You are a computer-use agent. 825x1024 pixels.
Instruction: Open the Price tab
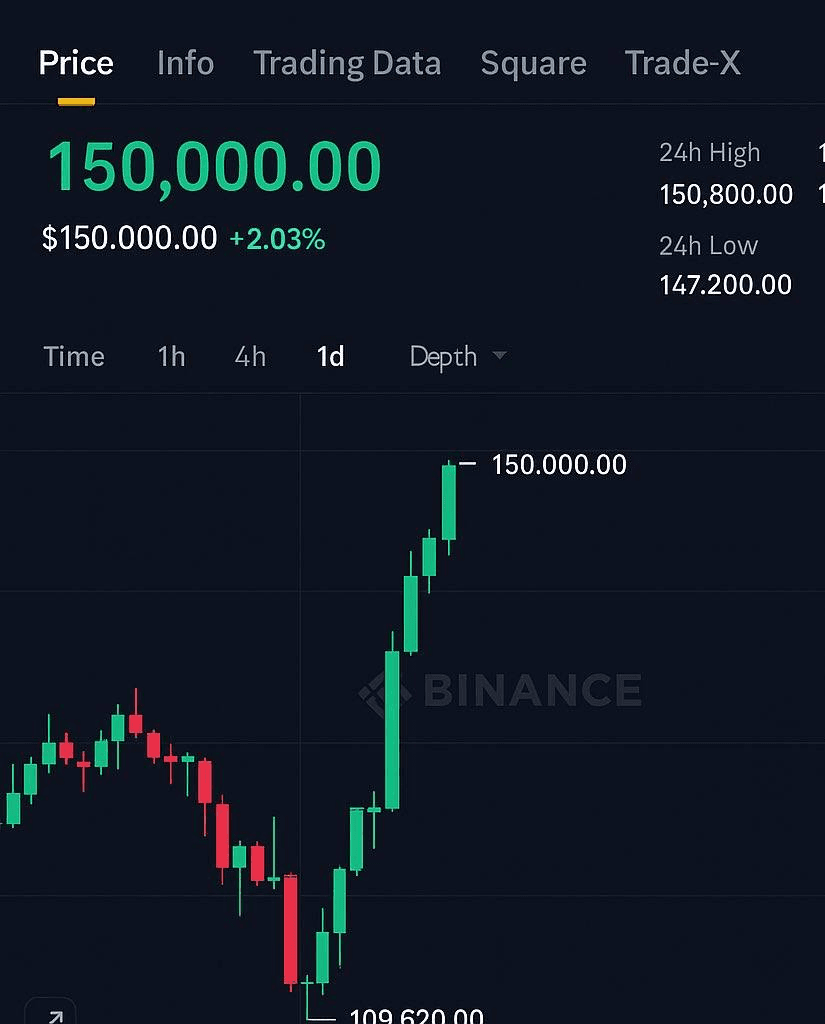tap(76, 64)
